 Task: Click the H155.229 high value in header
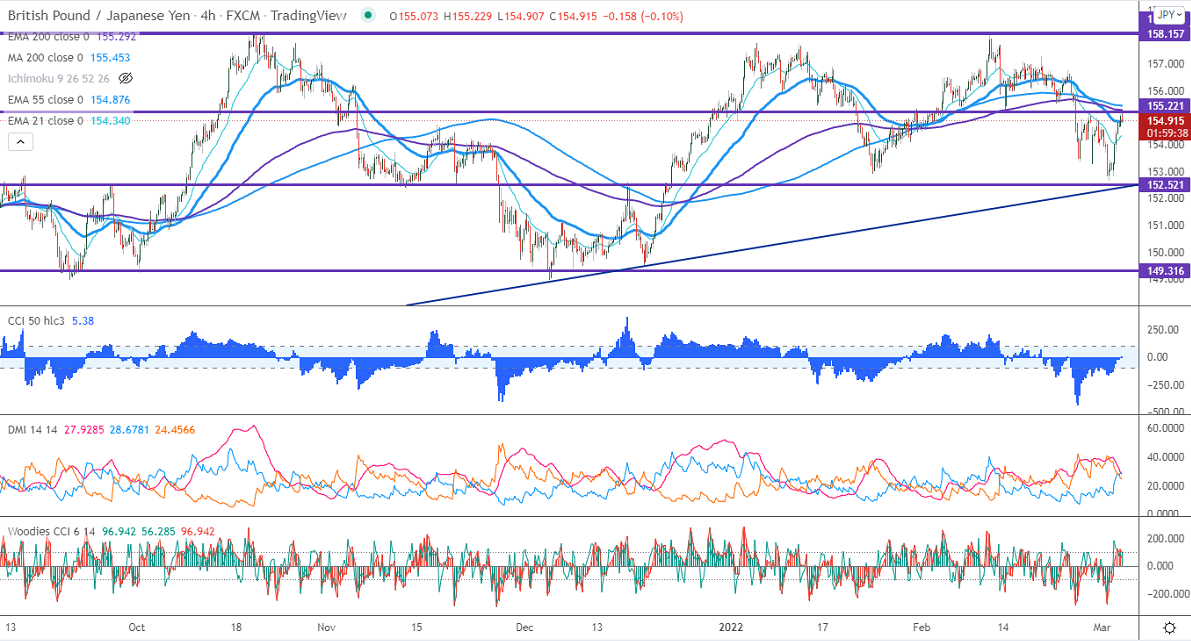click(468, 16)
